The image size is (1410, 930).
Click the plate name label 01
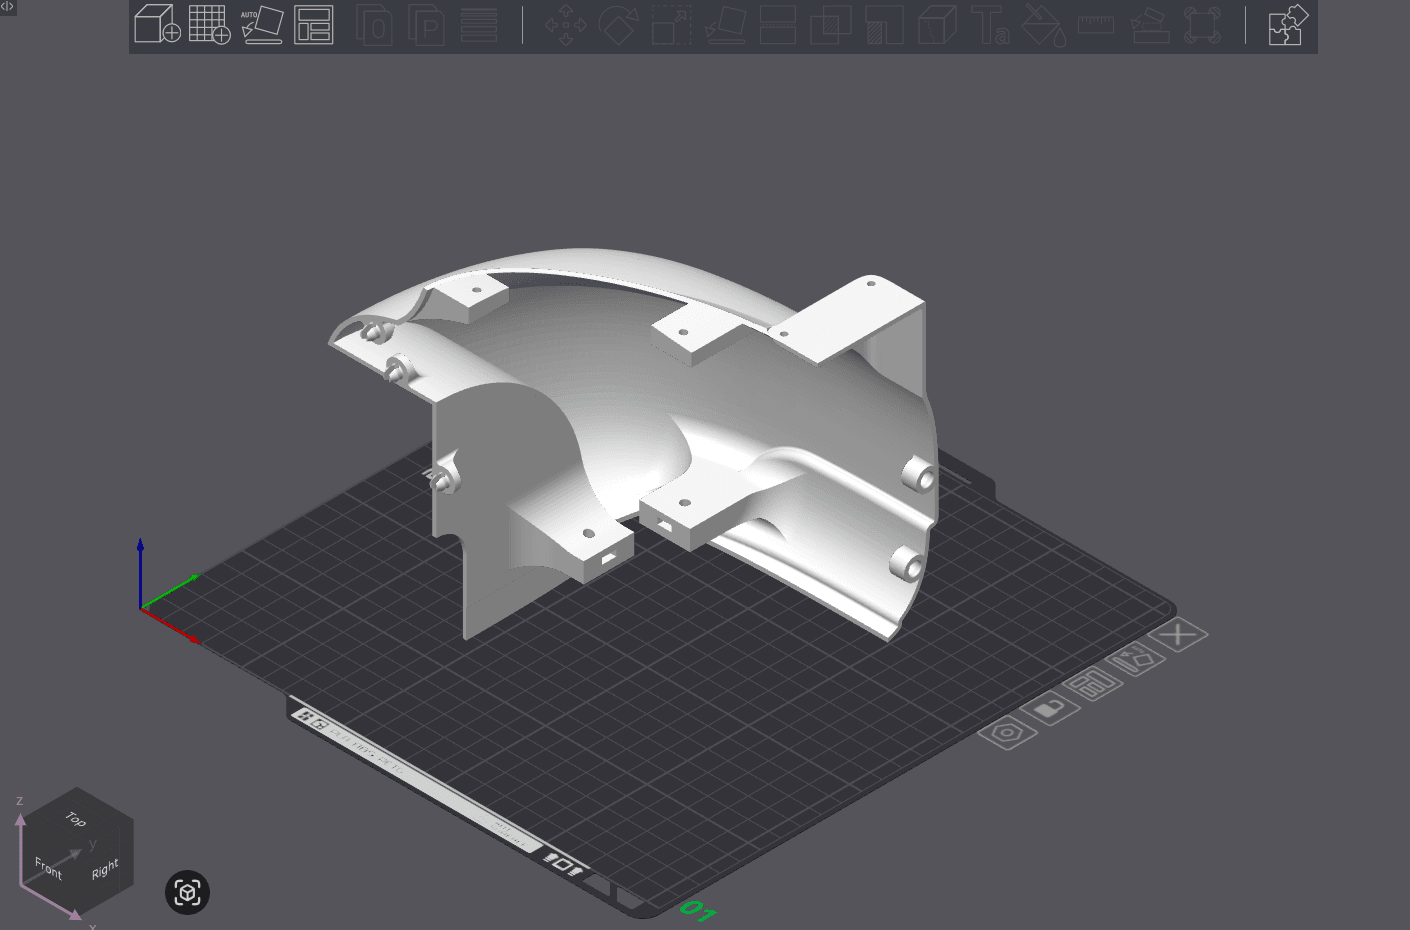pyautogui.click(x=698, y=911)
